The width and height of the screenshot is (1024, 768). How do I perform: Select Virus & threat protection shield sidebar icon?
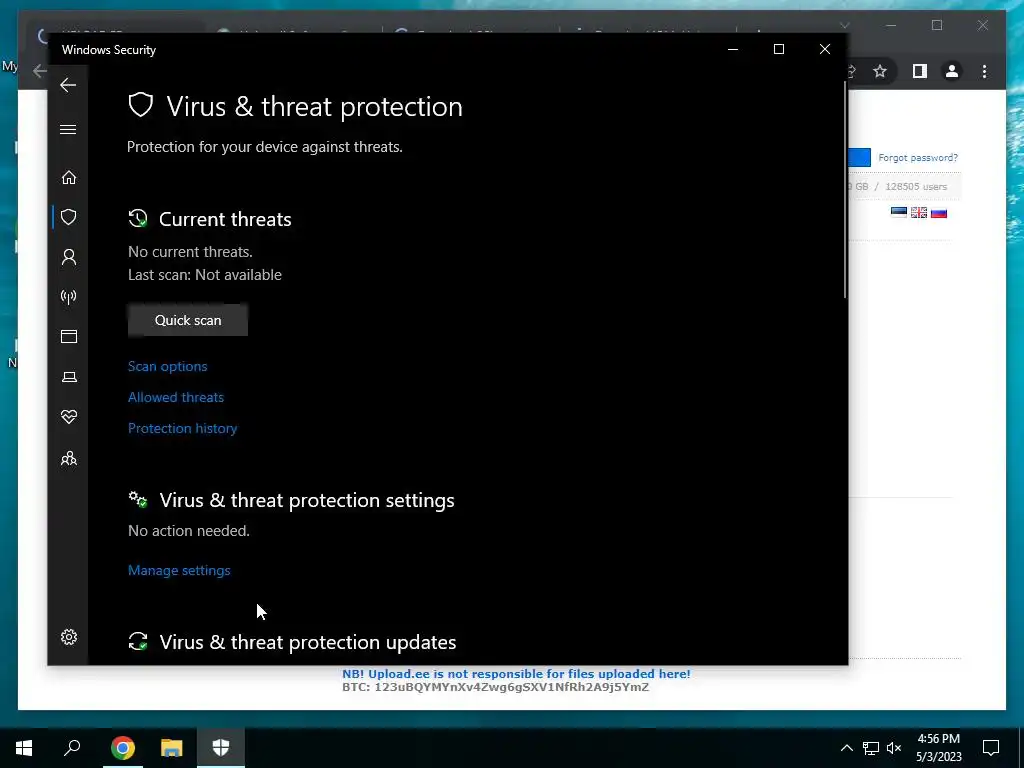pyautogui.click(x=69, y=217)
